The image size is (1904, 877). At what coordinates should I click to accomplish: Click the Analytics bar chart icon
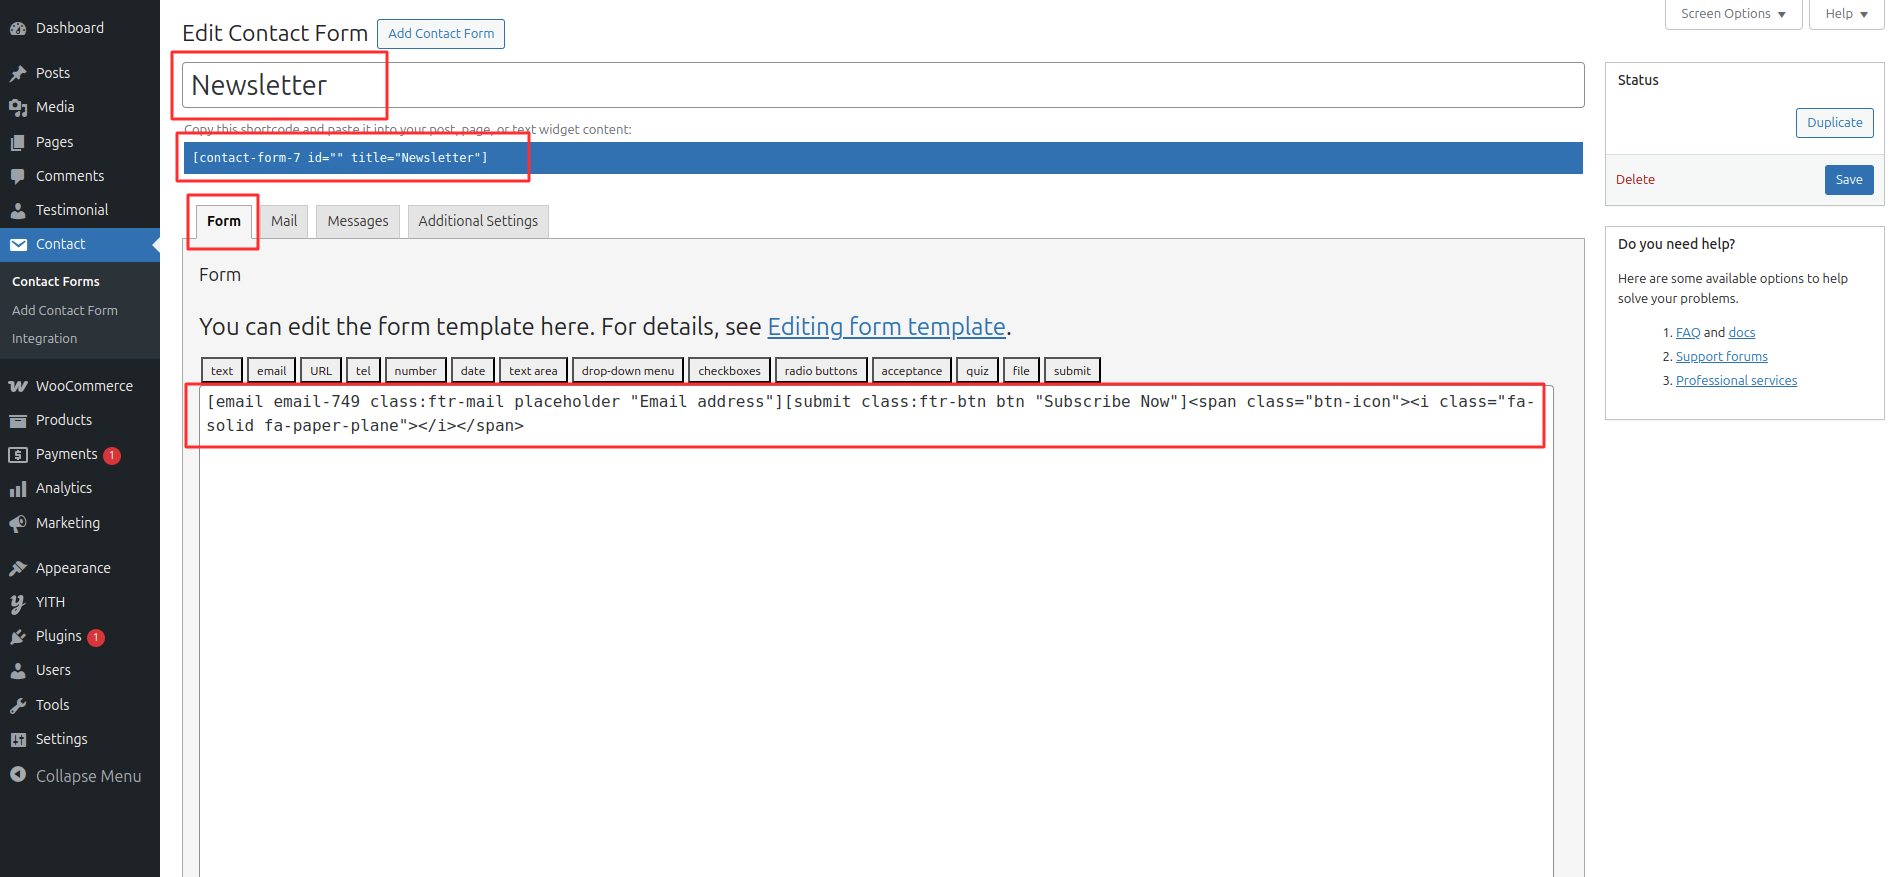click(x=18, y=489)
